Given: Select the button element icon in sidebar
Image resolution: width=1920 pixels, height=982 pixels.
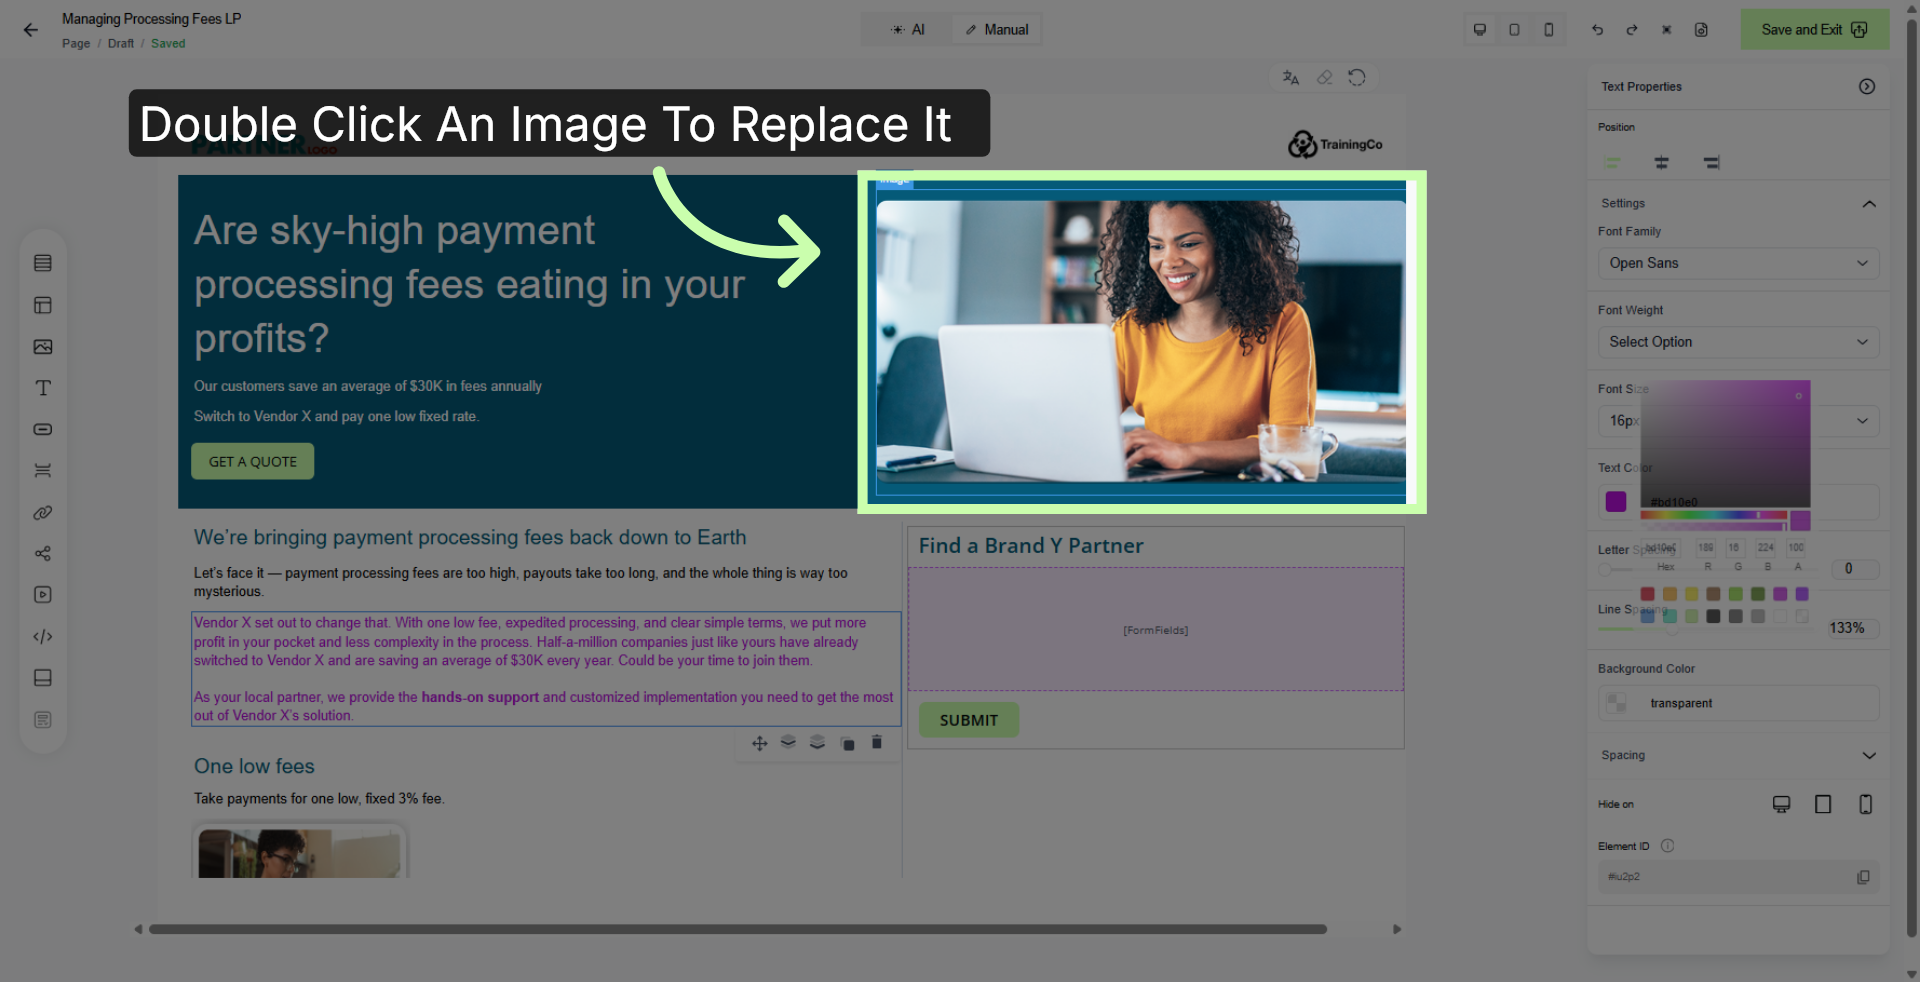Looking at the screenshot, I should [43, 429].
